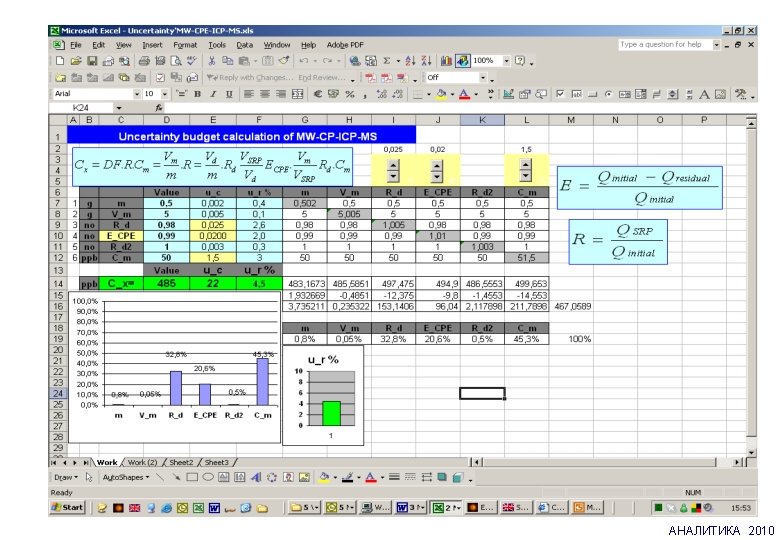Click the spinner above column I R_d

click(392, 171)
